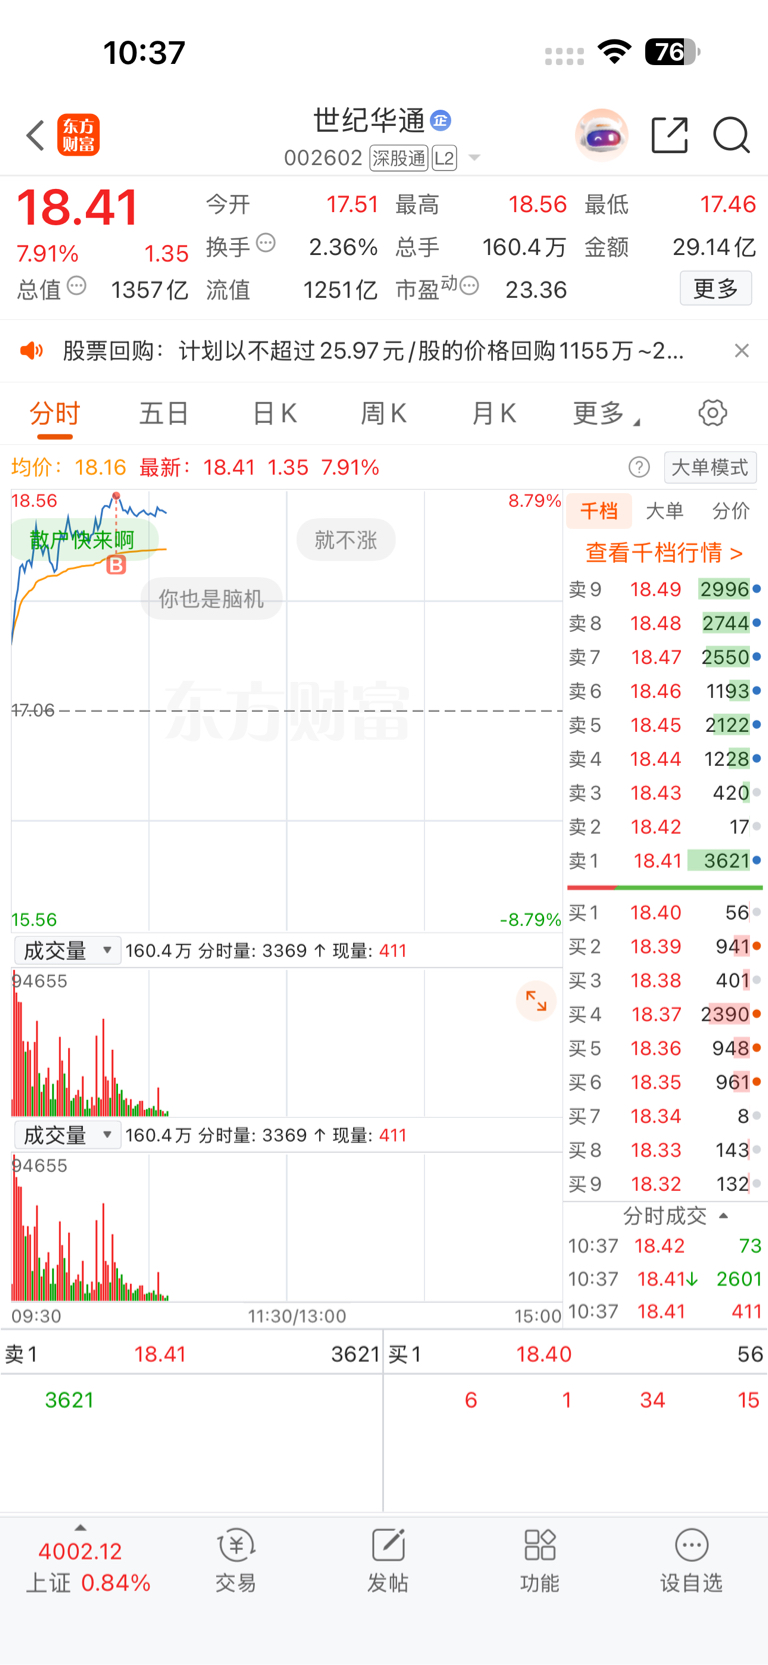Tap the bottom 买1 18.40 56 detail row
The image size is (768, 1665).
576,1354
